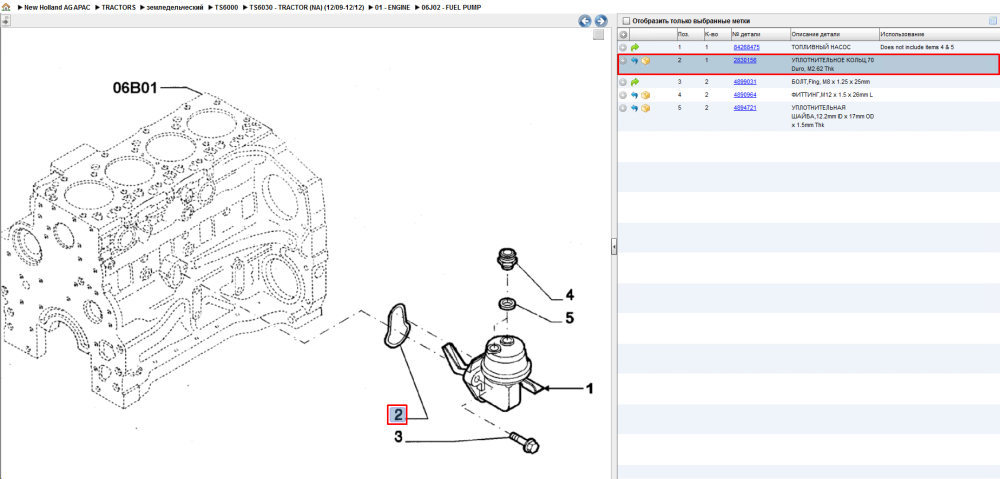Go to the home page icon
1000x479 pixels.
(x=6, y=6)
